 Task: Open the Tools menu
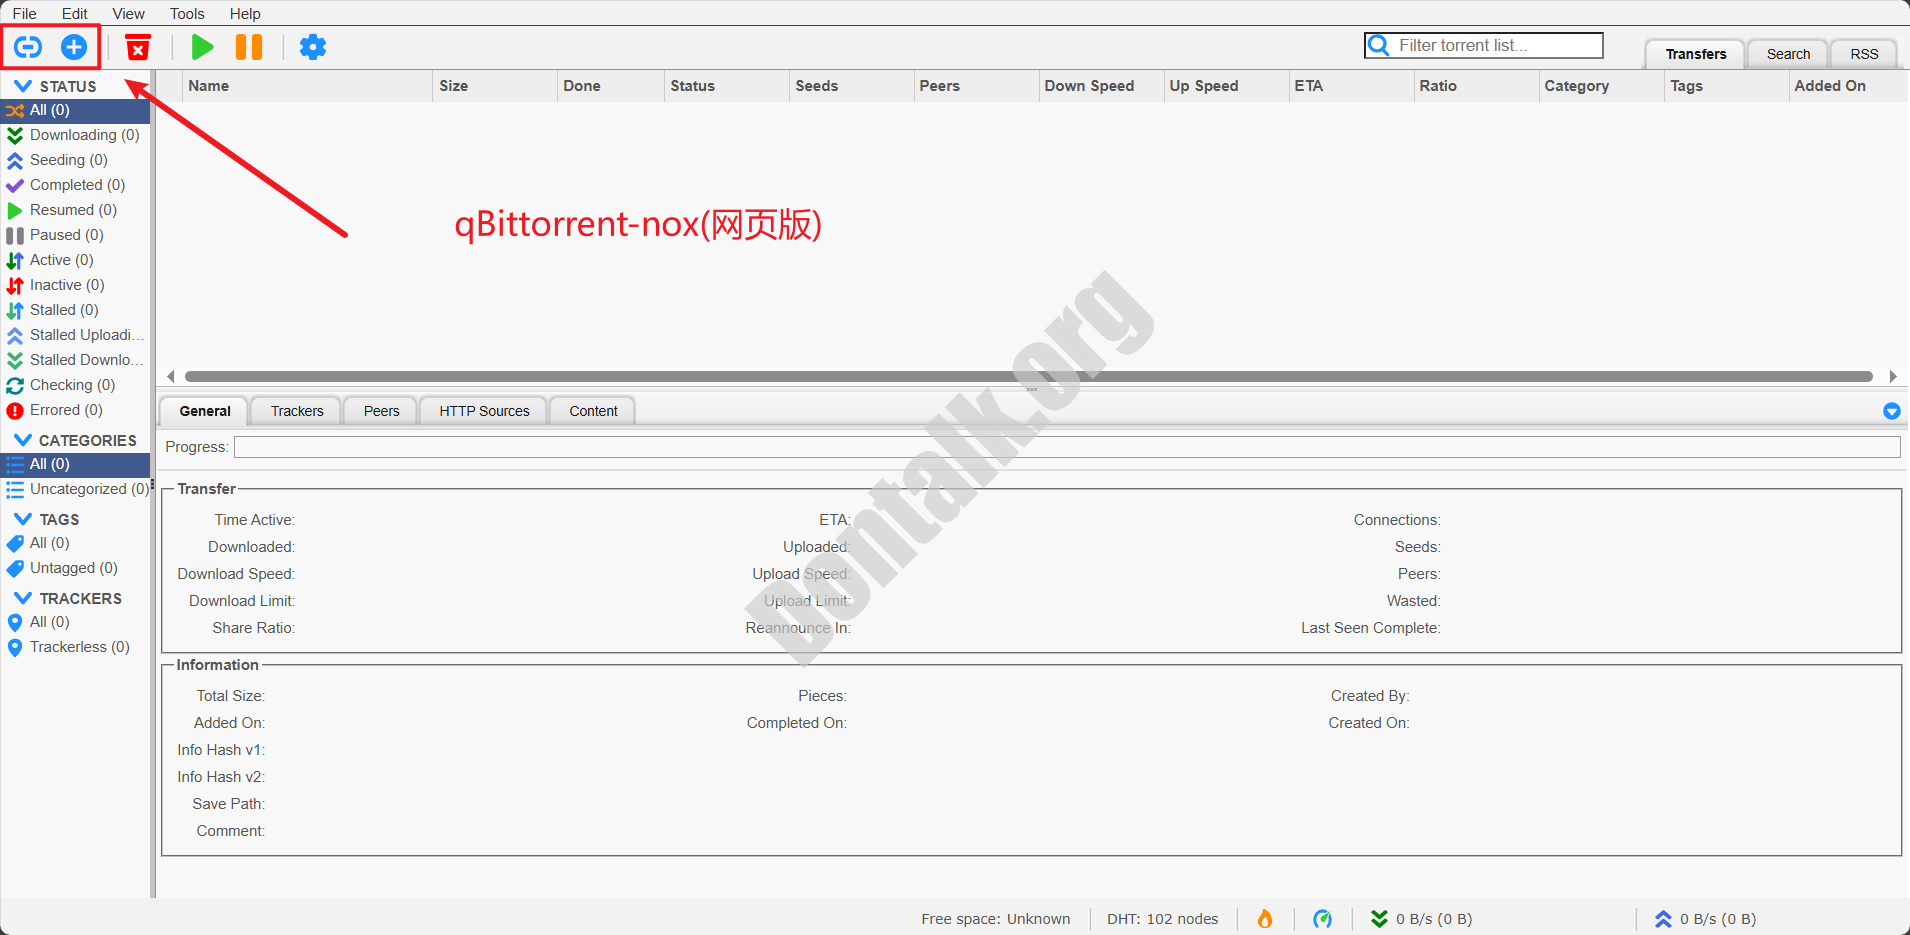pyautogui.click(x=187, y=13)
